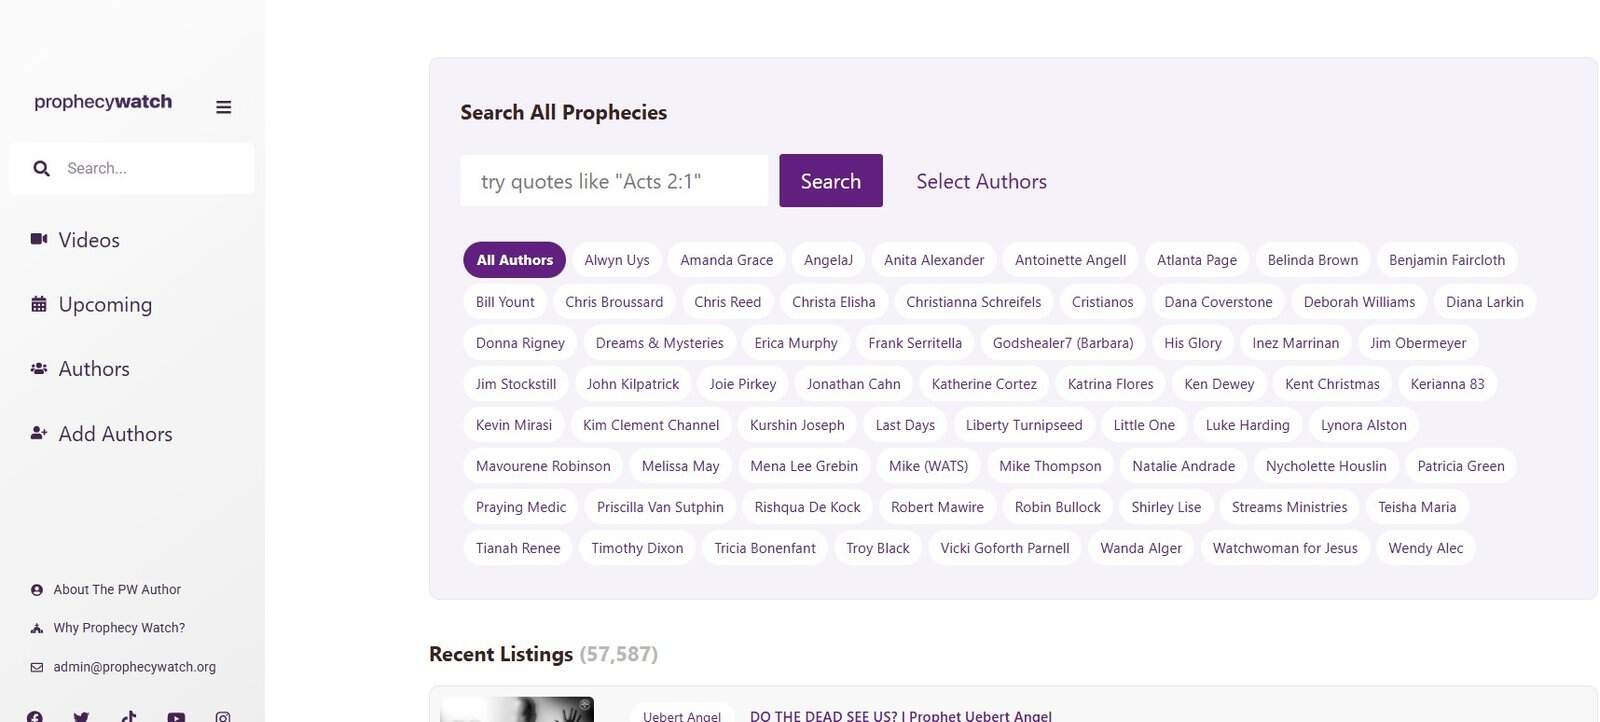Click the Uebert Angel author tag
The width and height of the screenshot is (1600, 722).
(682, 714)
